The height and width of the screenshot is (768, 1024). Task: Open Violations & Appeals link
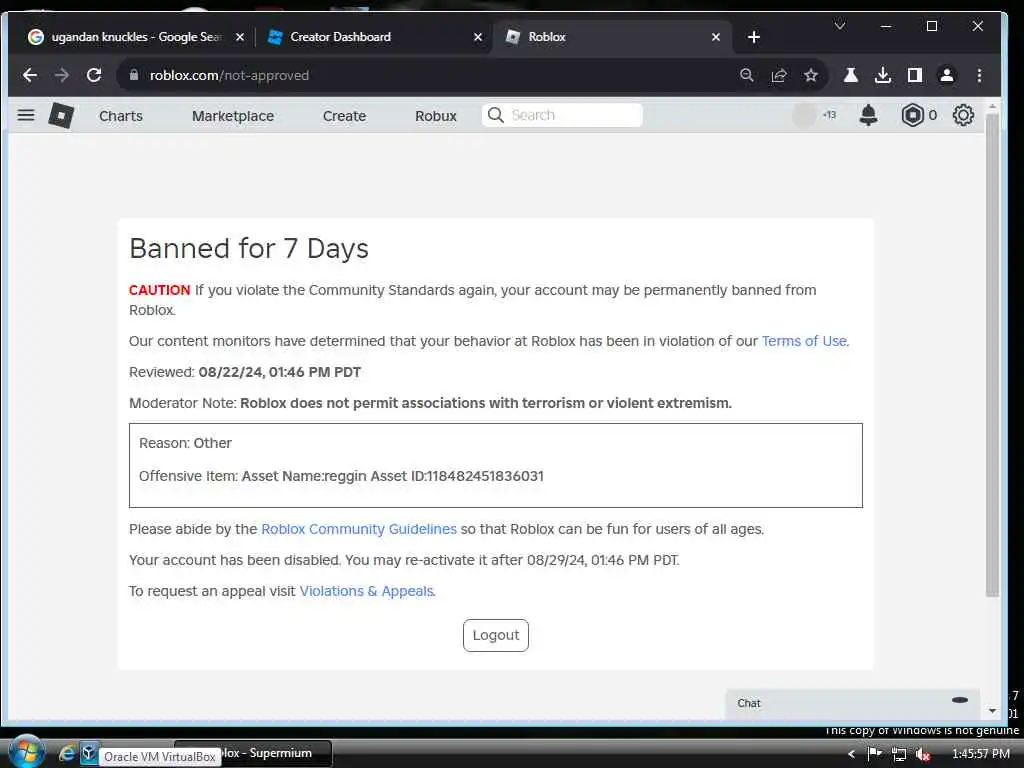coord(366,591)
